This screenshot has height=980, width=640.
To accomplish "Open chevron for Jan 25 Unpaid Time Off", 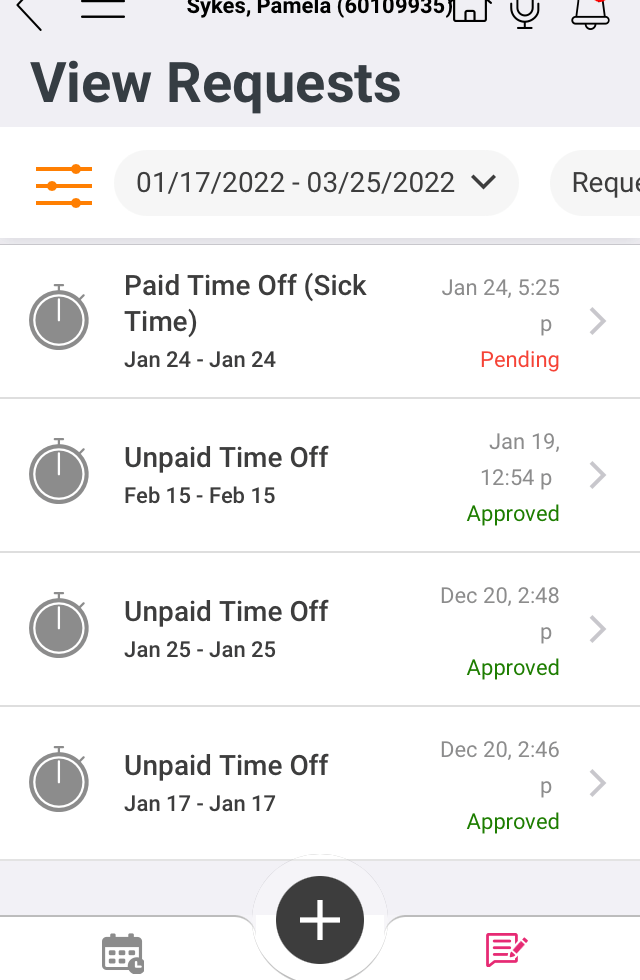I will [x=598, y=629].
